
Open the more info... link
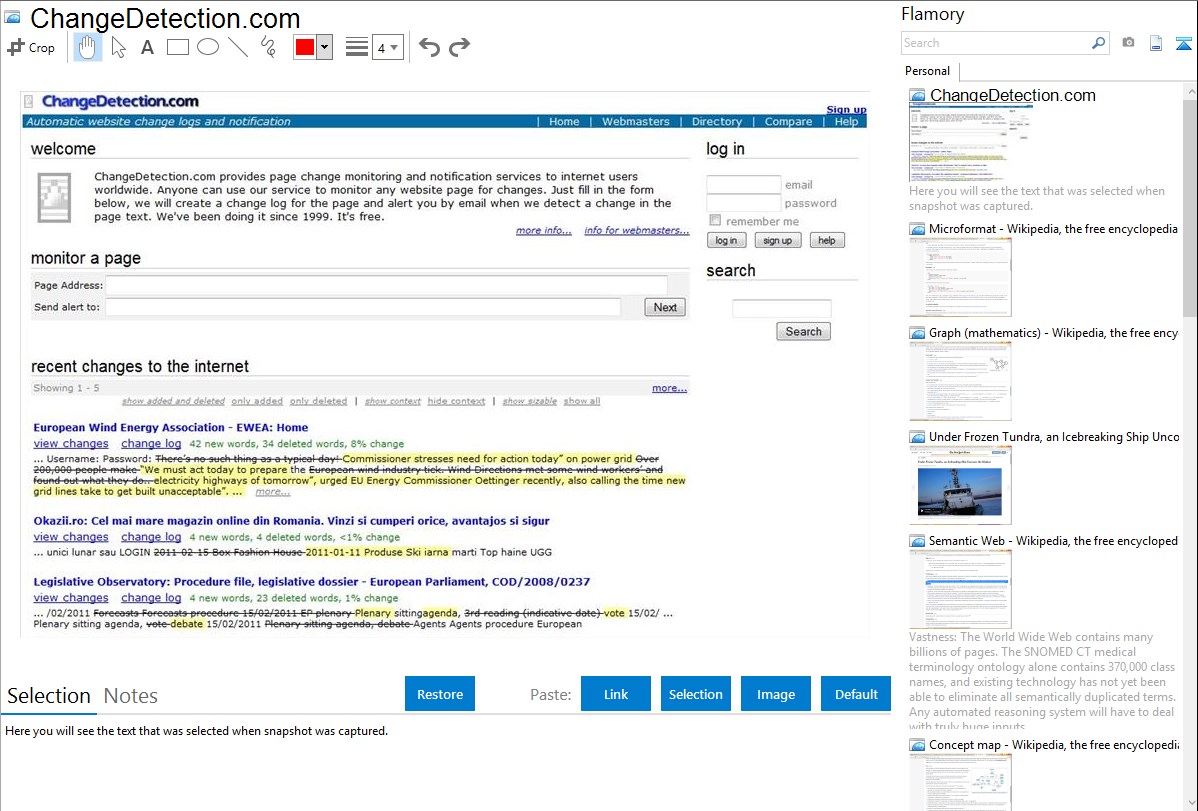click(x=544, y=230)
